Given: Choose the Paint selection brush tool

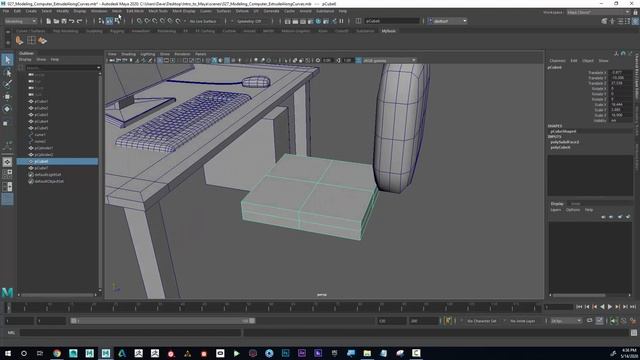Looking at the screenshot, I should pyautogui.click(x=7, y=84).
